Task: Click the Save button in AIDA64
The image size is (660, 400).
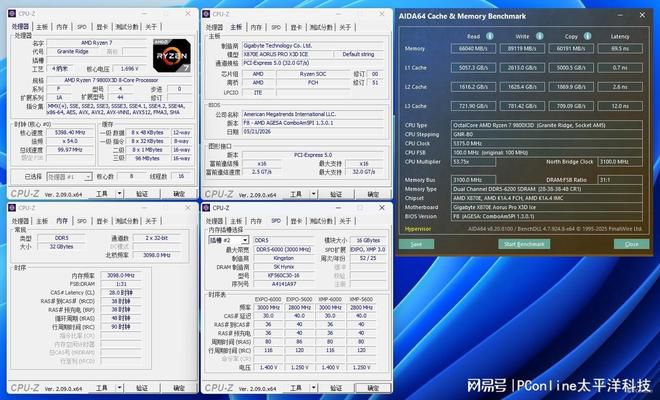Action: (x=416, y=244)
